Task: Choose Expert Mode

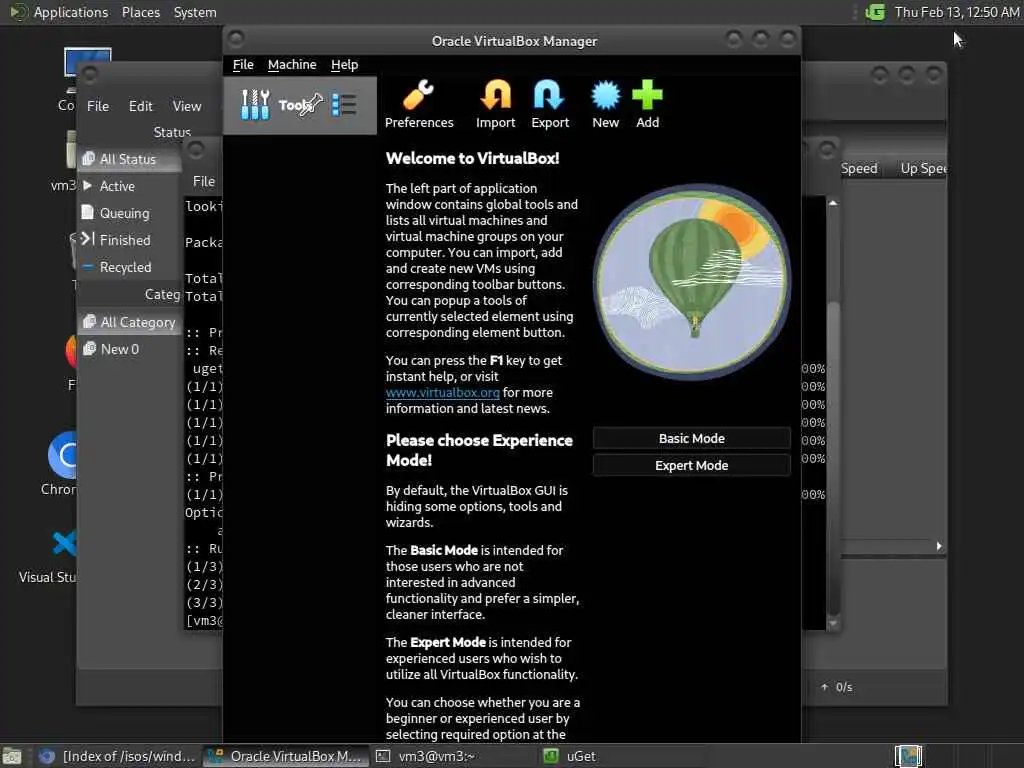Action: point(692,465)
